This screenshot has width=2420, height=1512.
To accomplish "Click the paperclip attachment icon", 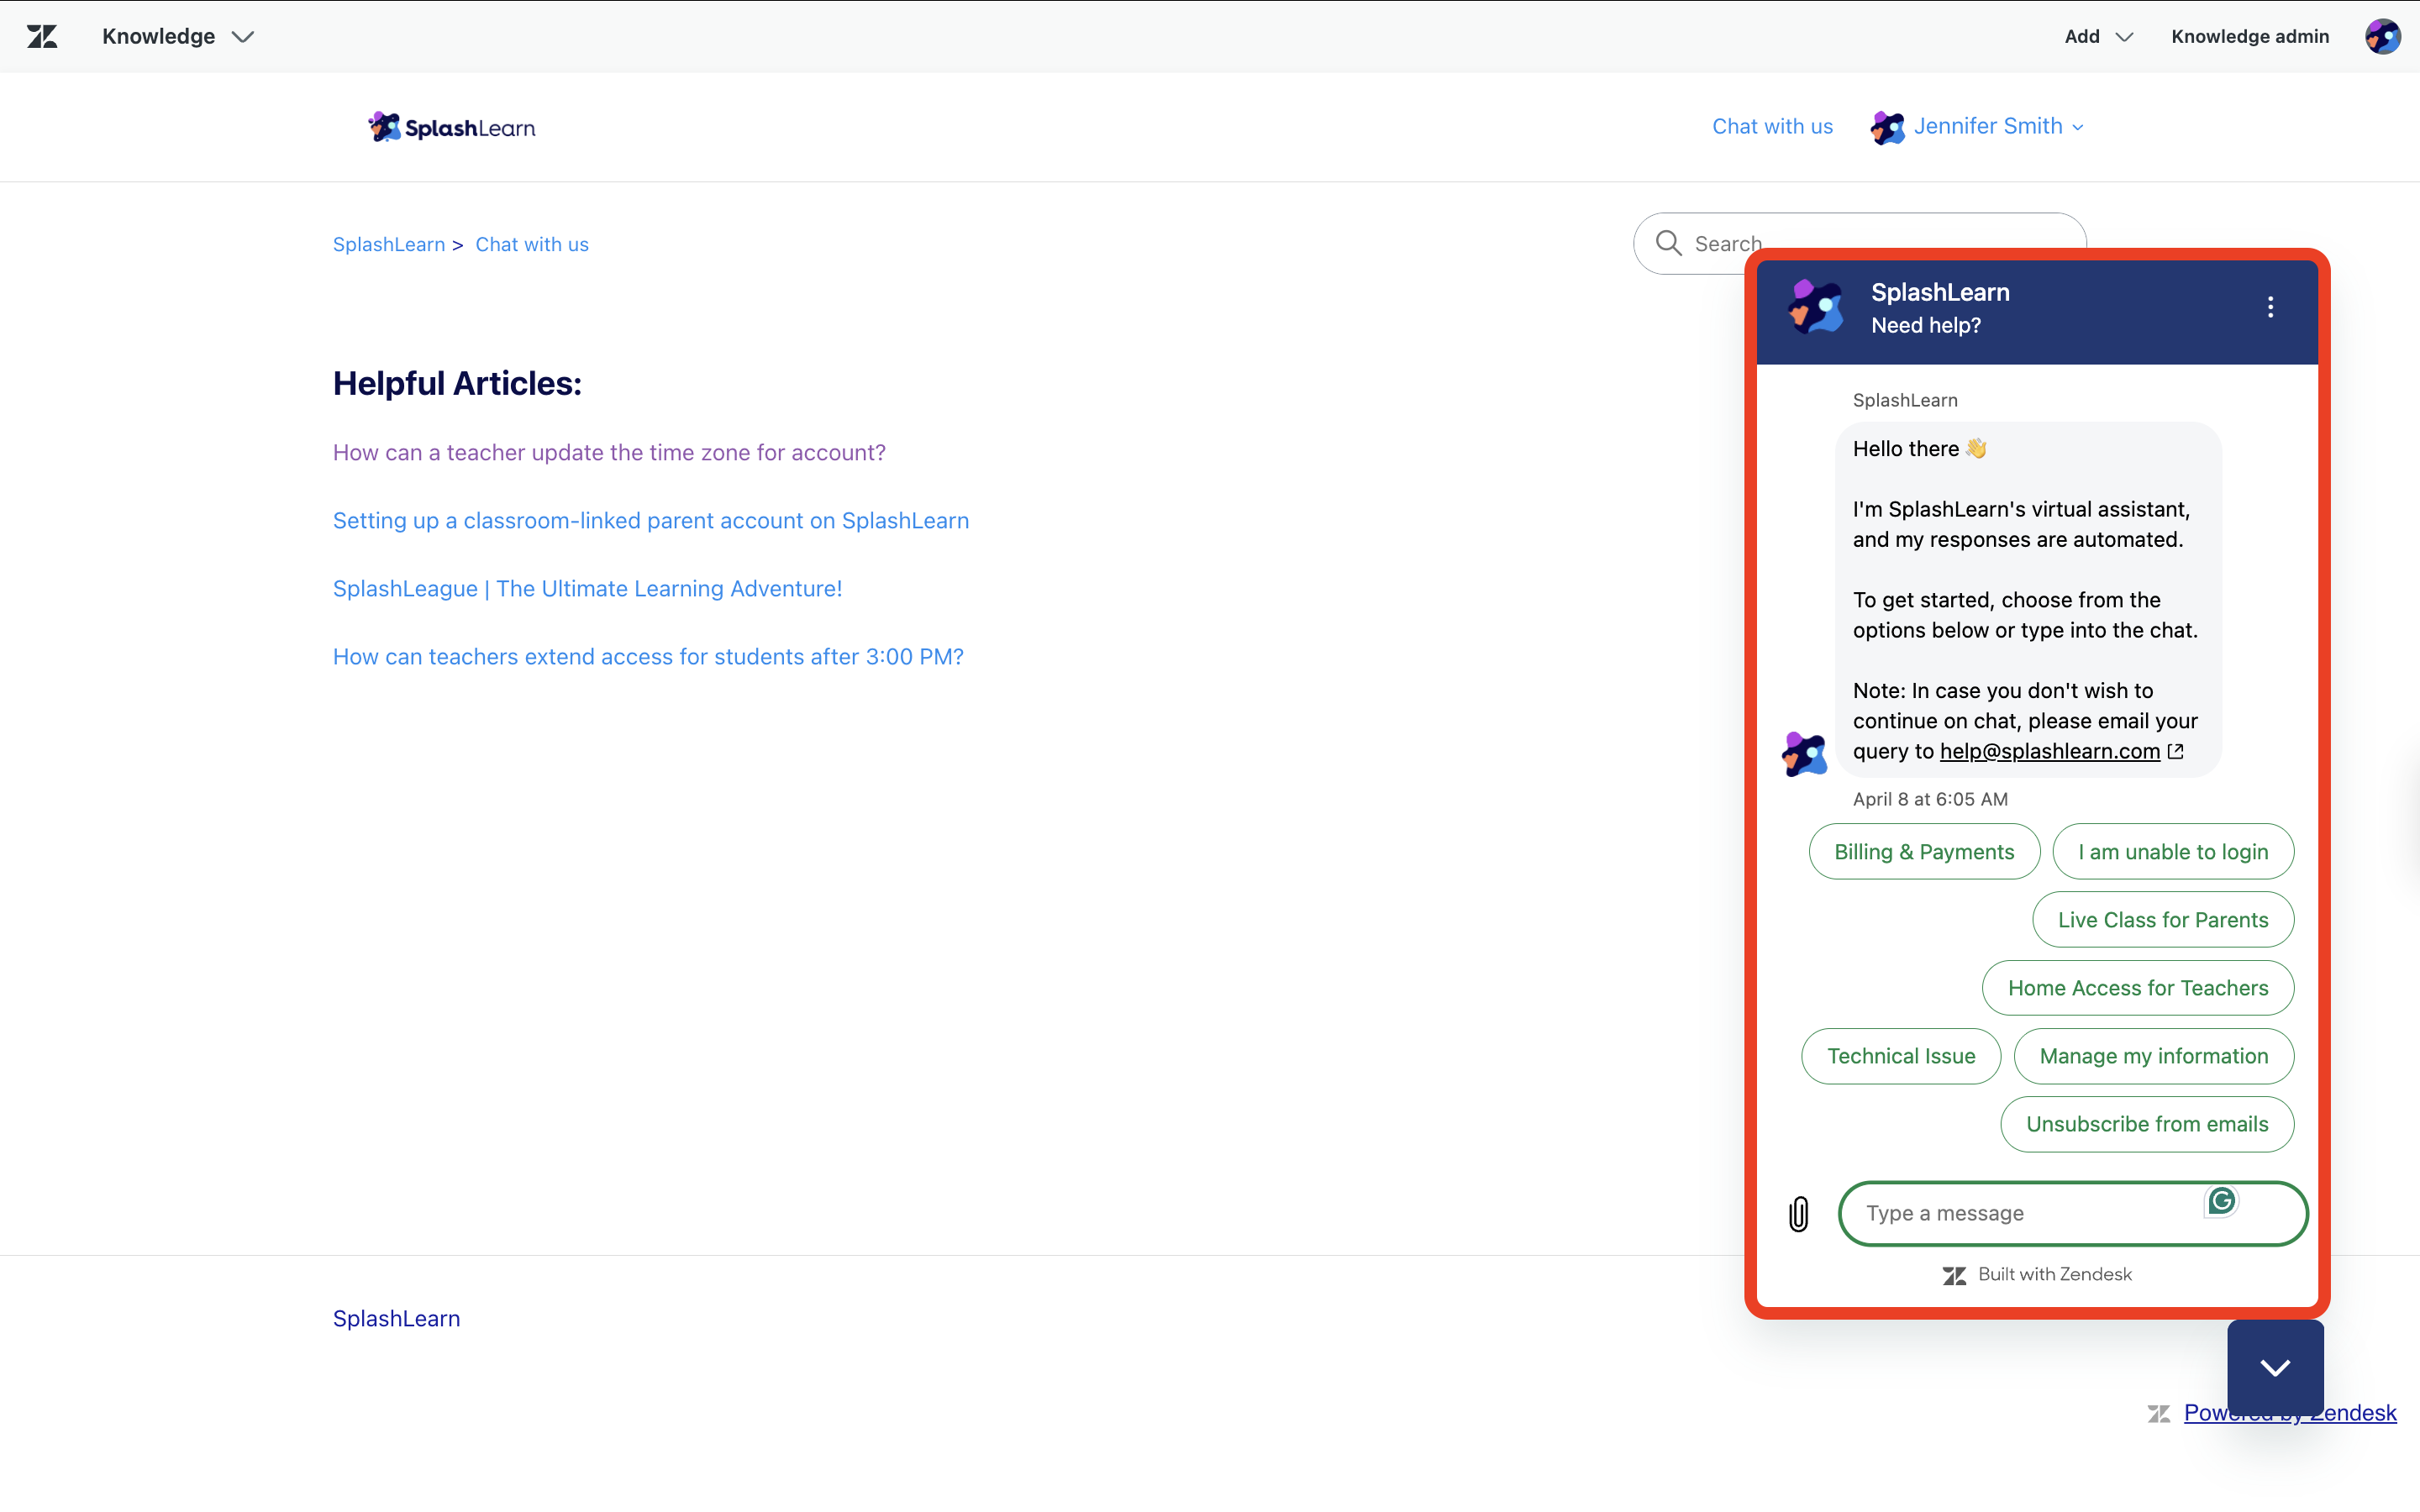I will 1799,1214.
